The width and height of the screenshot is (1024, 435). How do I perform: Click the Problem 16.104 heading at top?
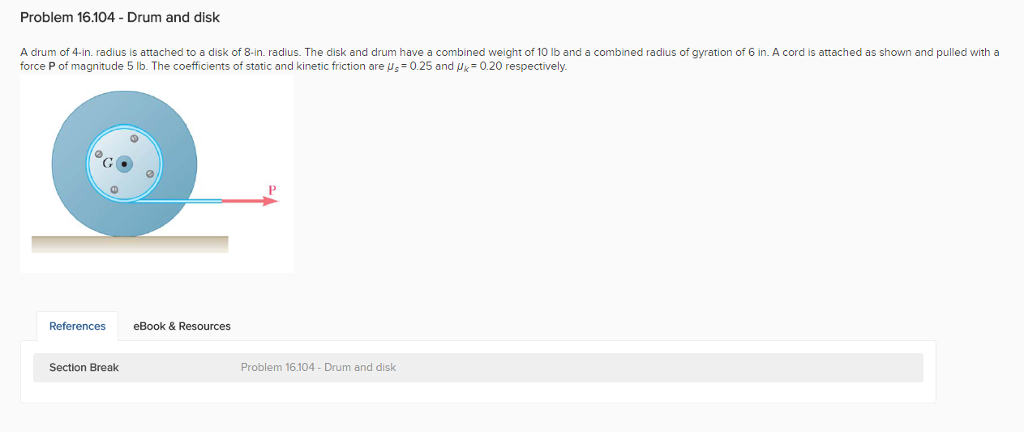[120, 18]
